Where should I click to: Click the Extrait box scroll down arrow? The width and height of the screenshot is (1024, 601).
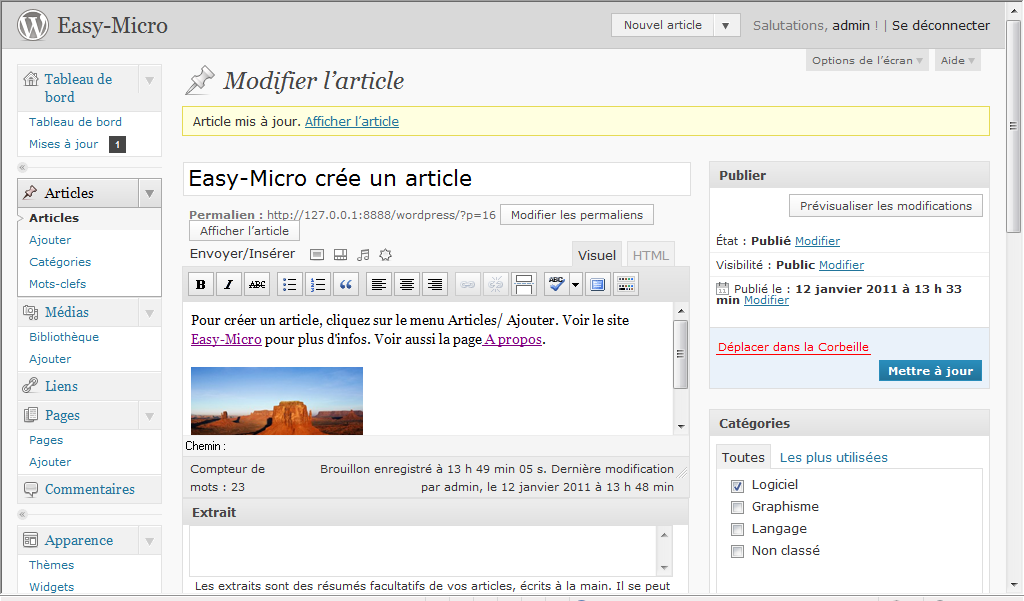pyautogui.click(x=664, y=568)
